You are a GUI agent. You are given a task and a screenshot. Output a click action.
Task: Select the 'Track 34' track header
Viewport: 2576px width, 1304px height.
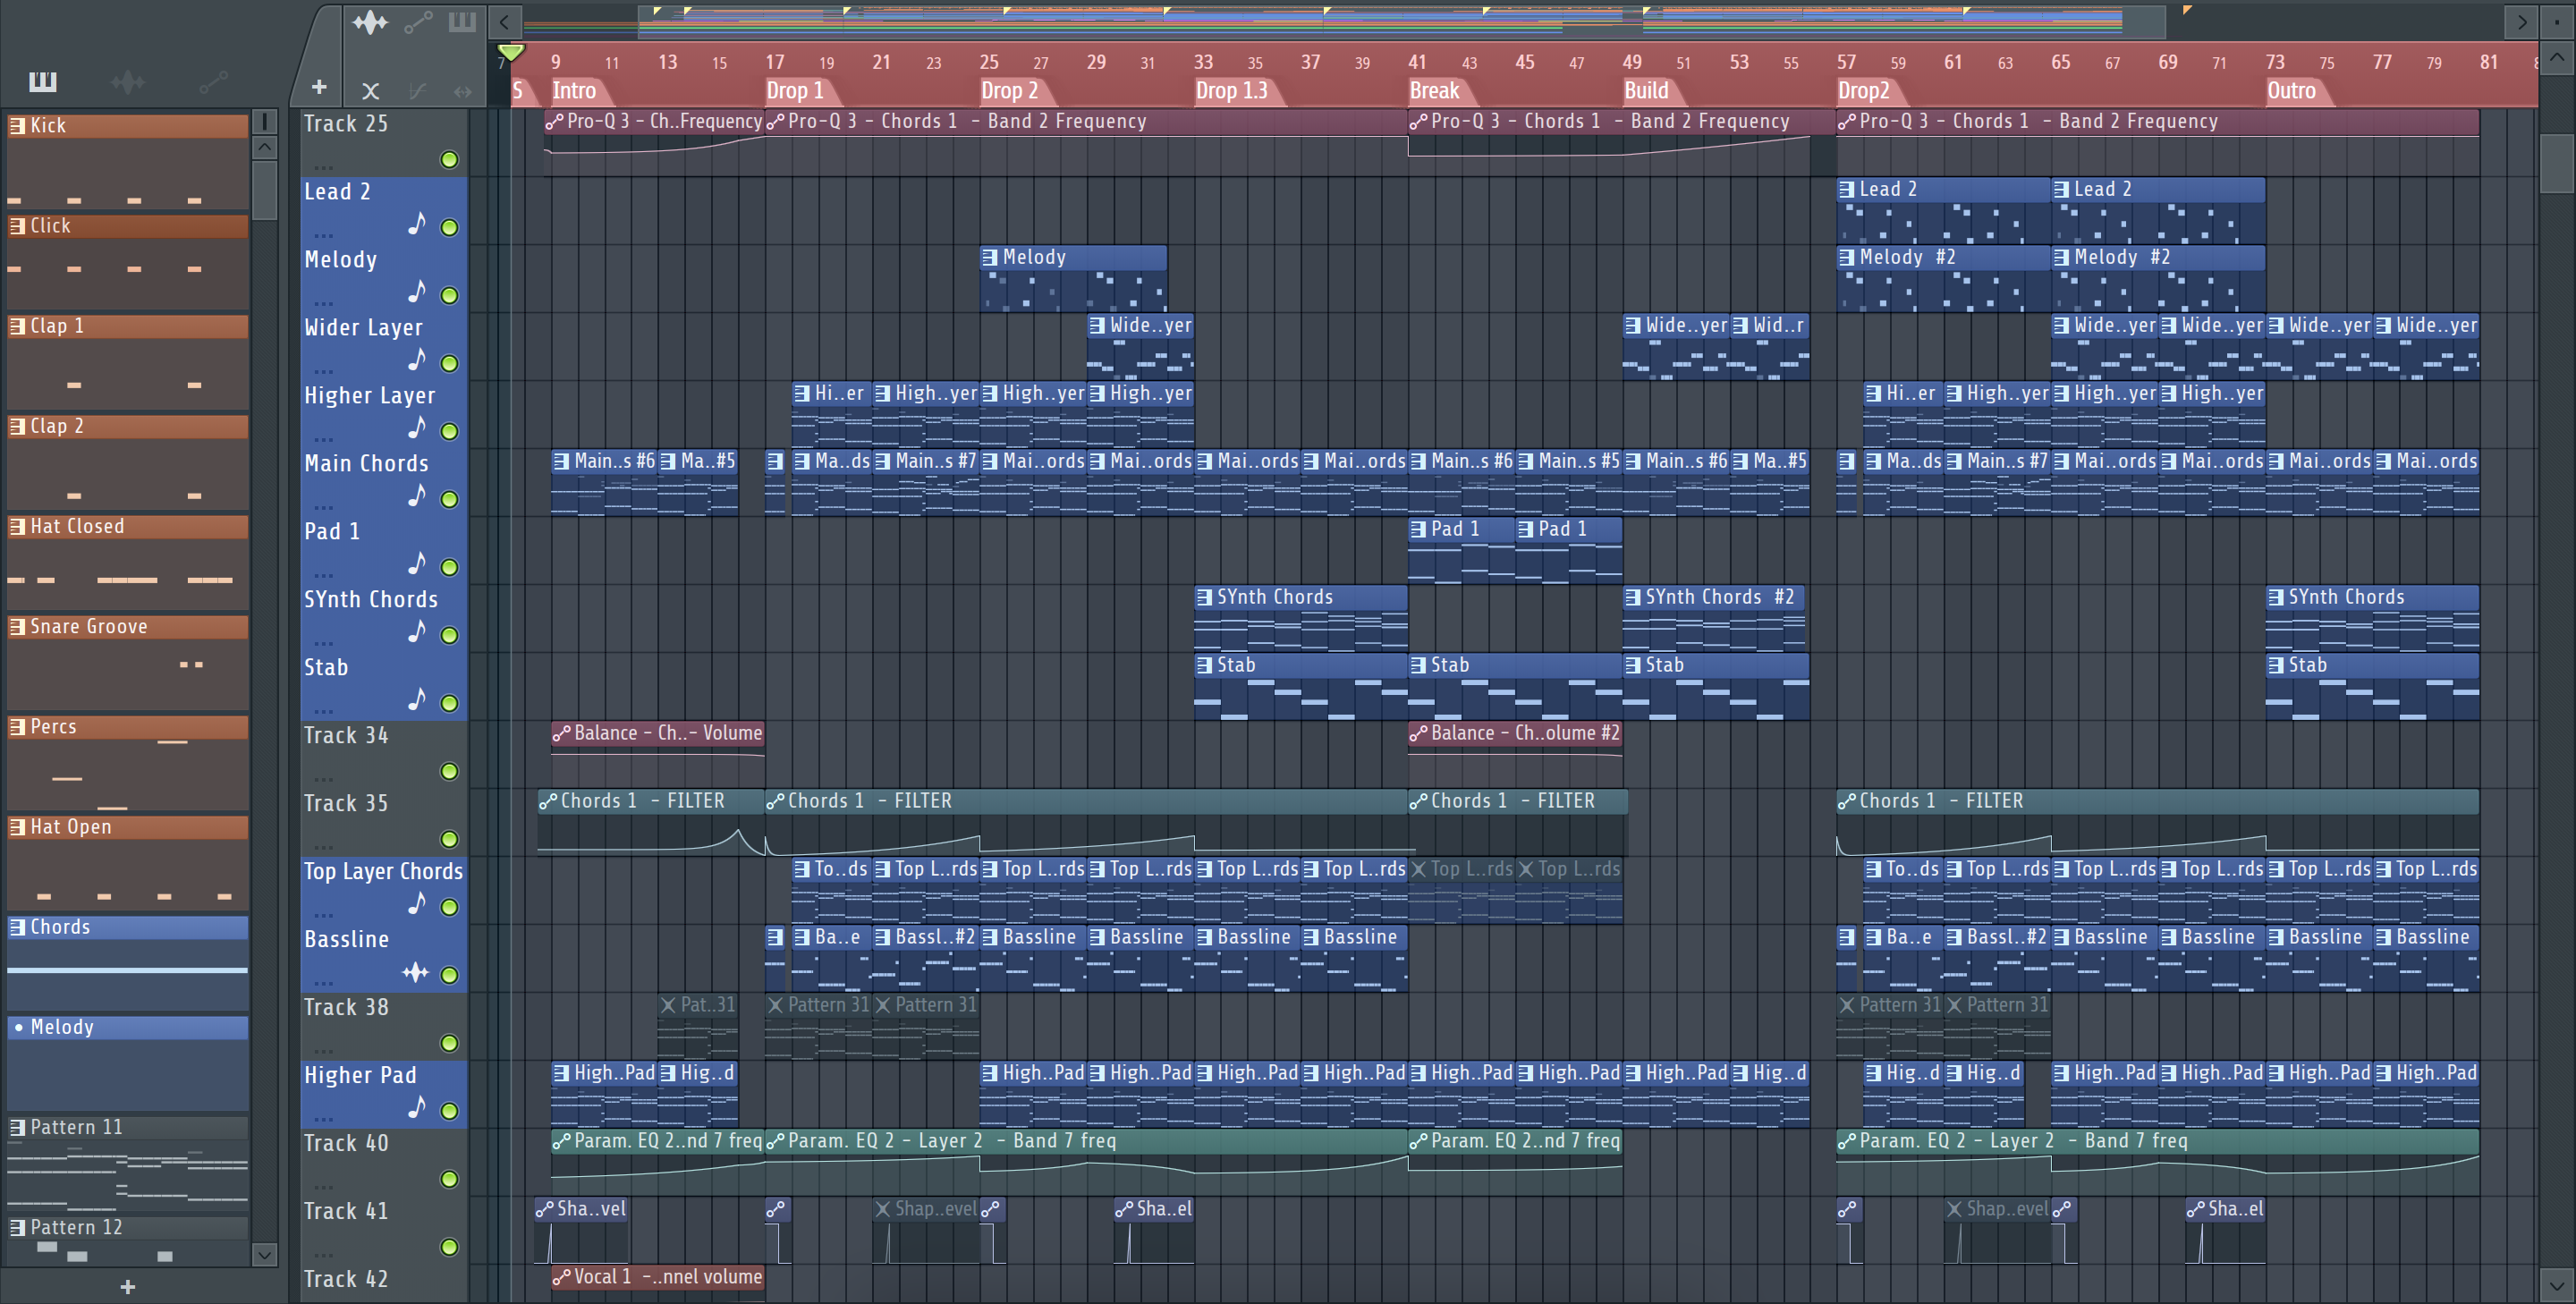tap(384, 755)
